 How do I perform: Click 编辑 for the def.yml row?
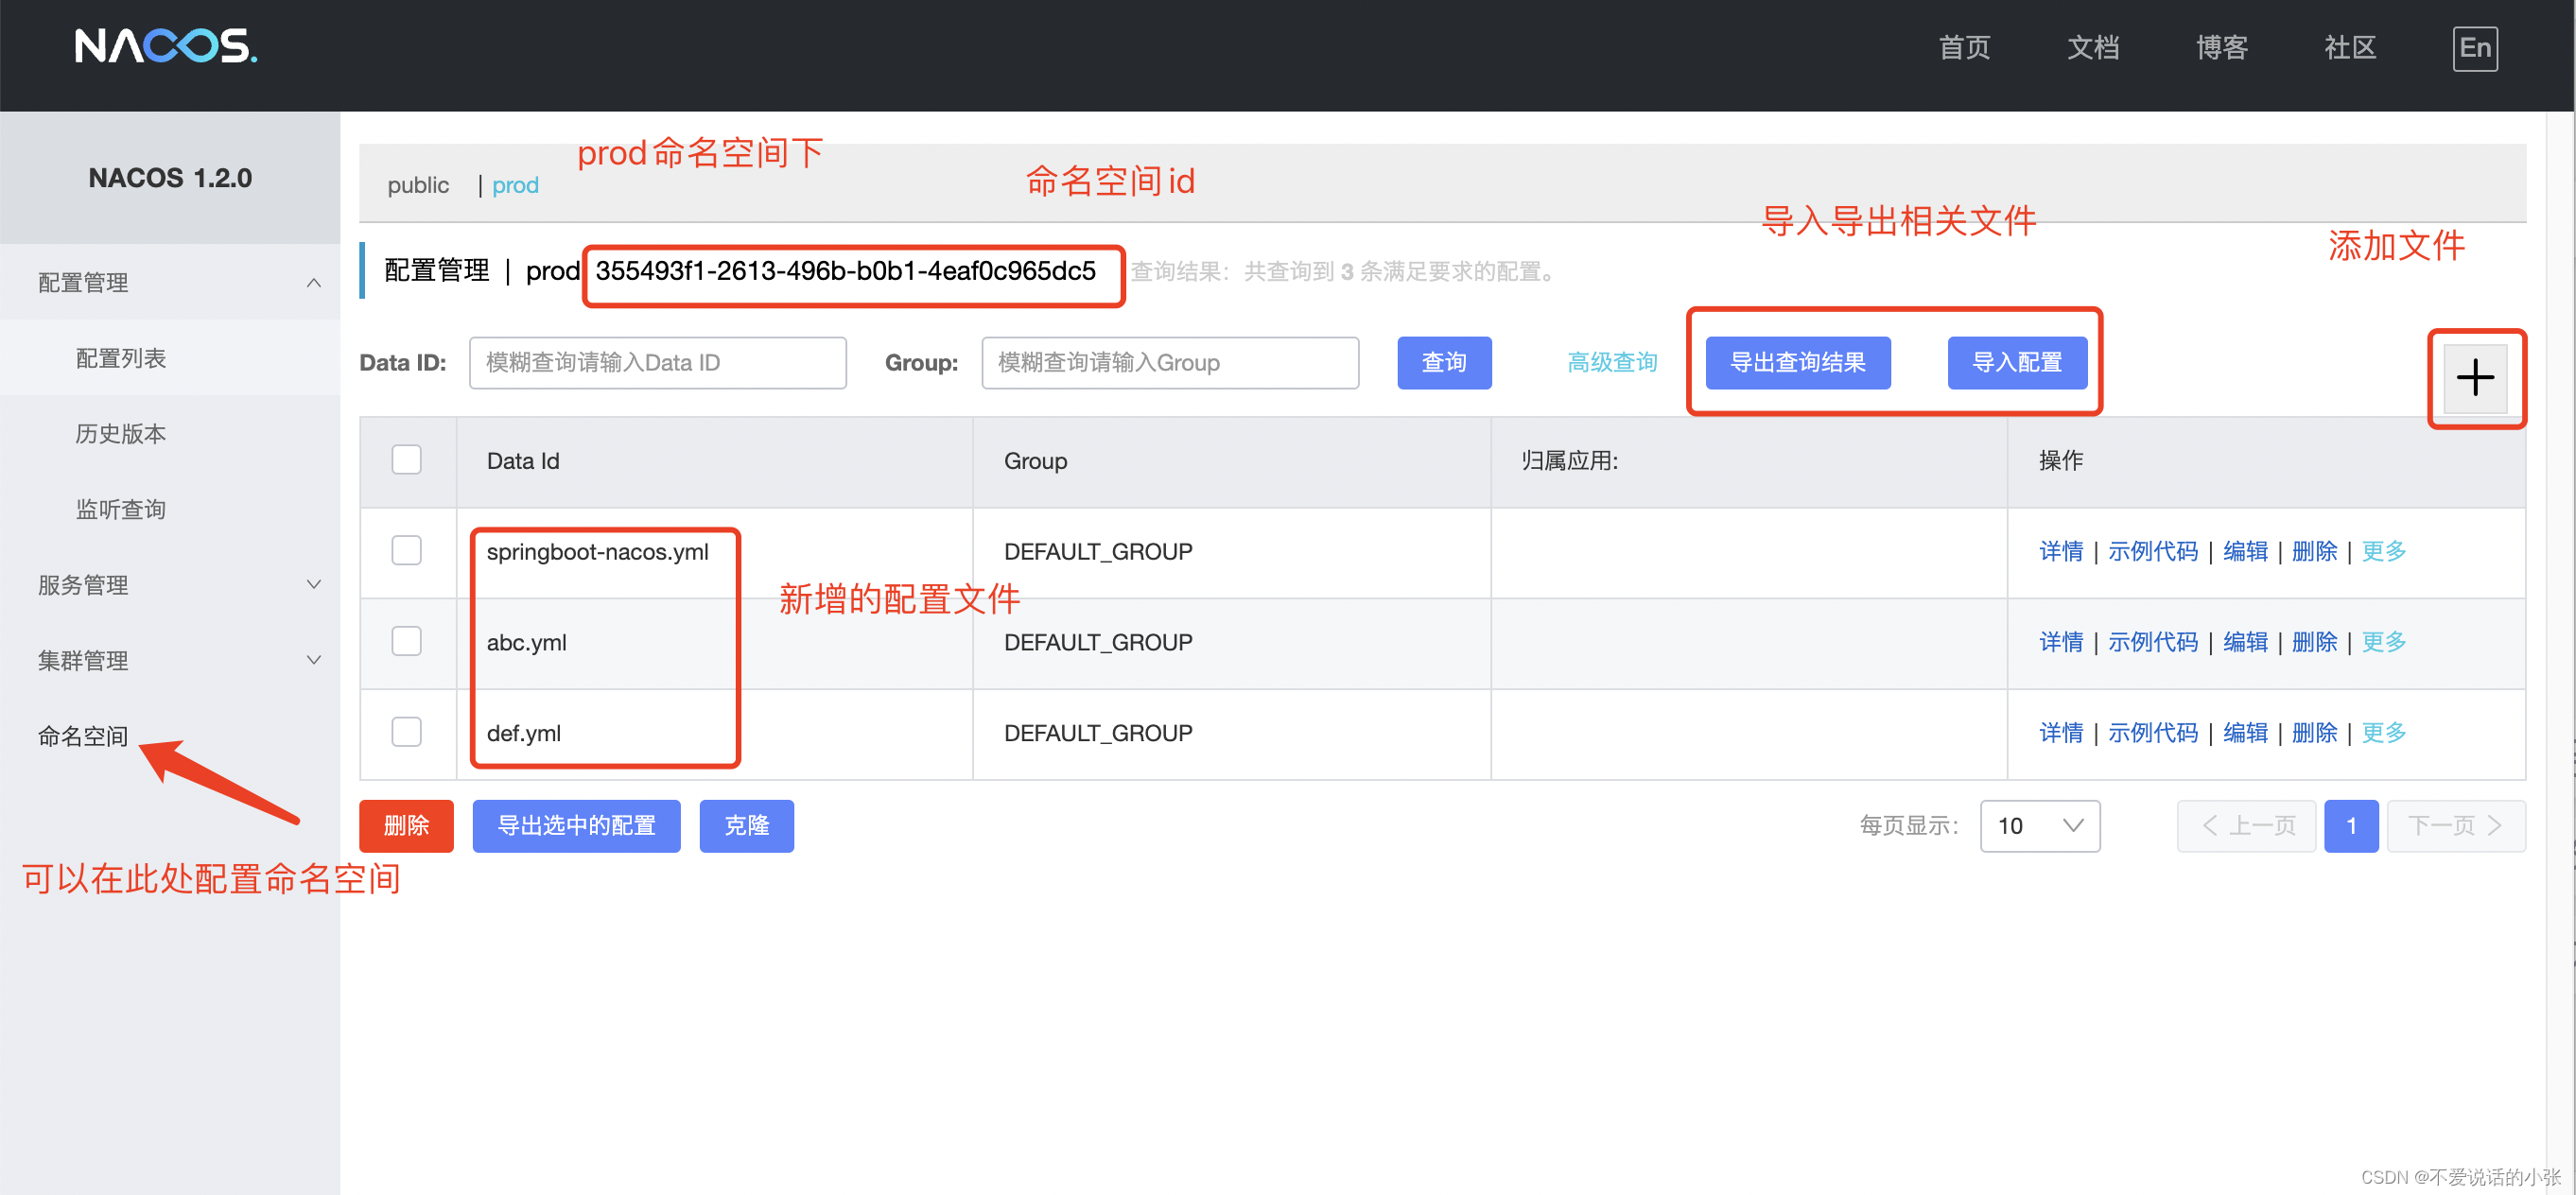point(2244,732)
